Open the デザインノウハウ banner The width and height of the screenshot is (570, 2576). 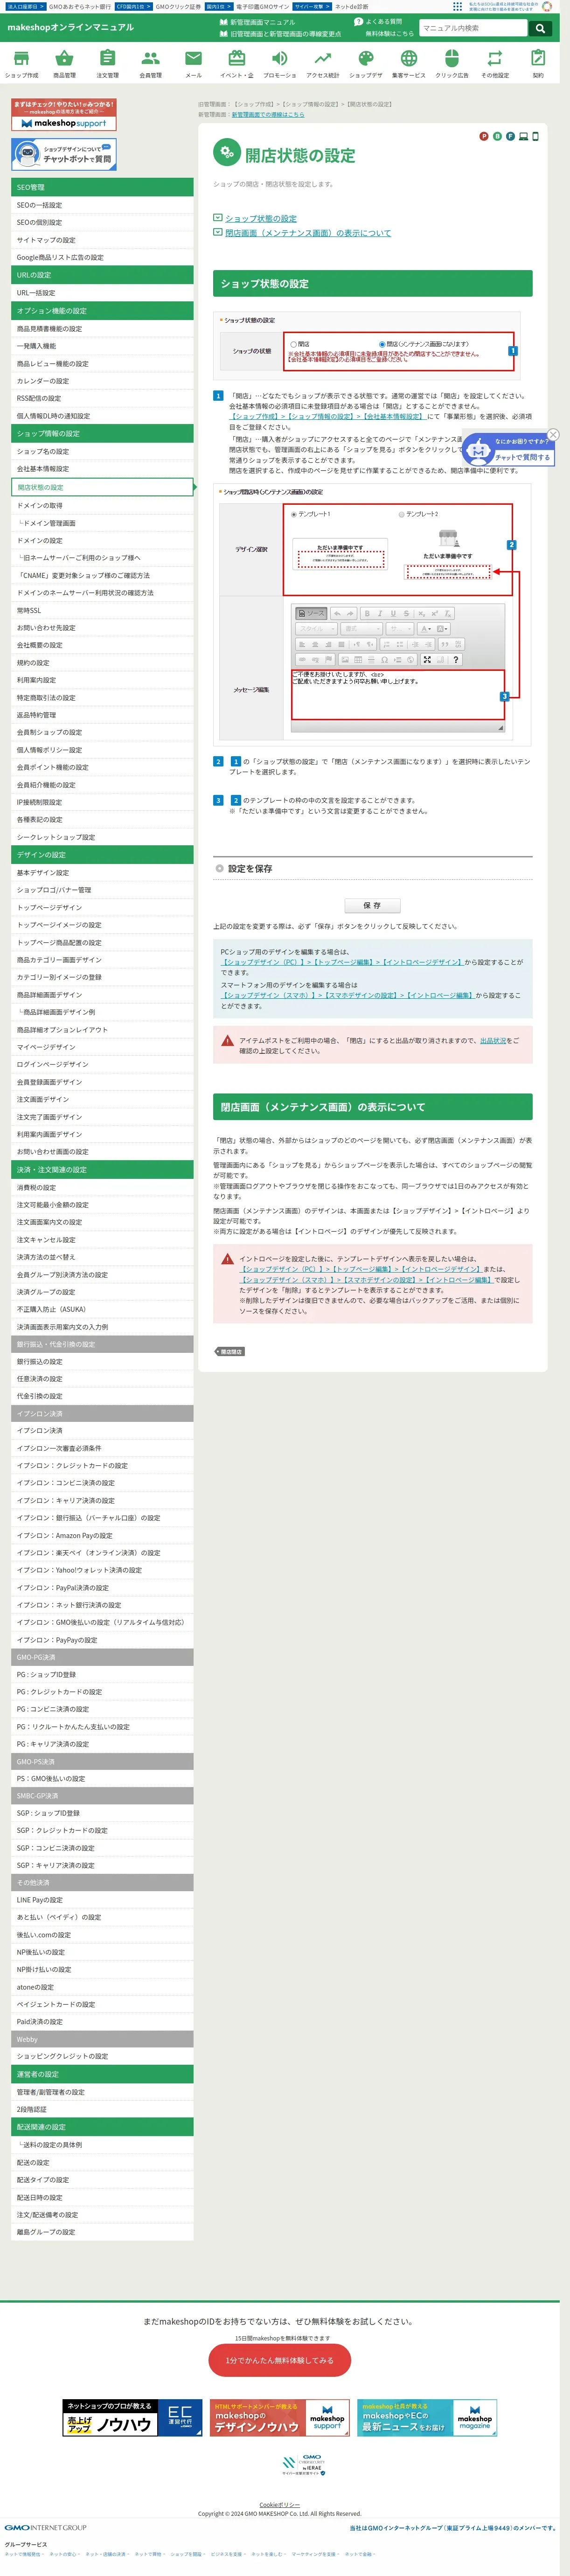280,2418
